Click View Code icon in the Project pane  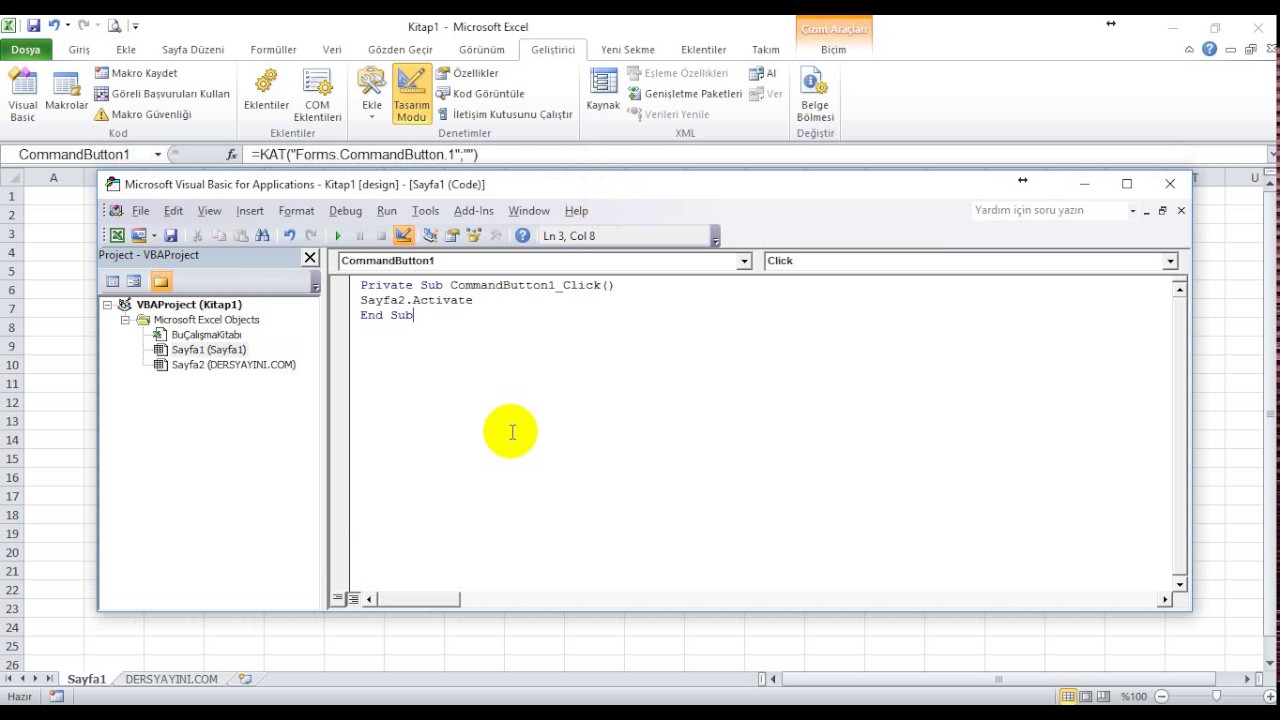click(113, 282)
